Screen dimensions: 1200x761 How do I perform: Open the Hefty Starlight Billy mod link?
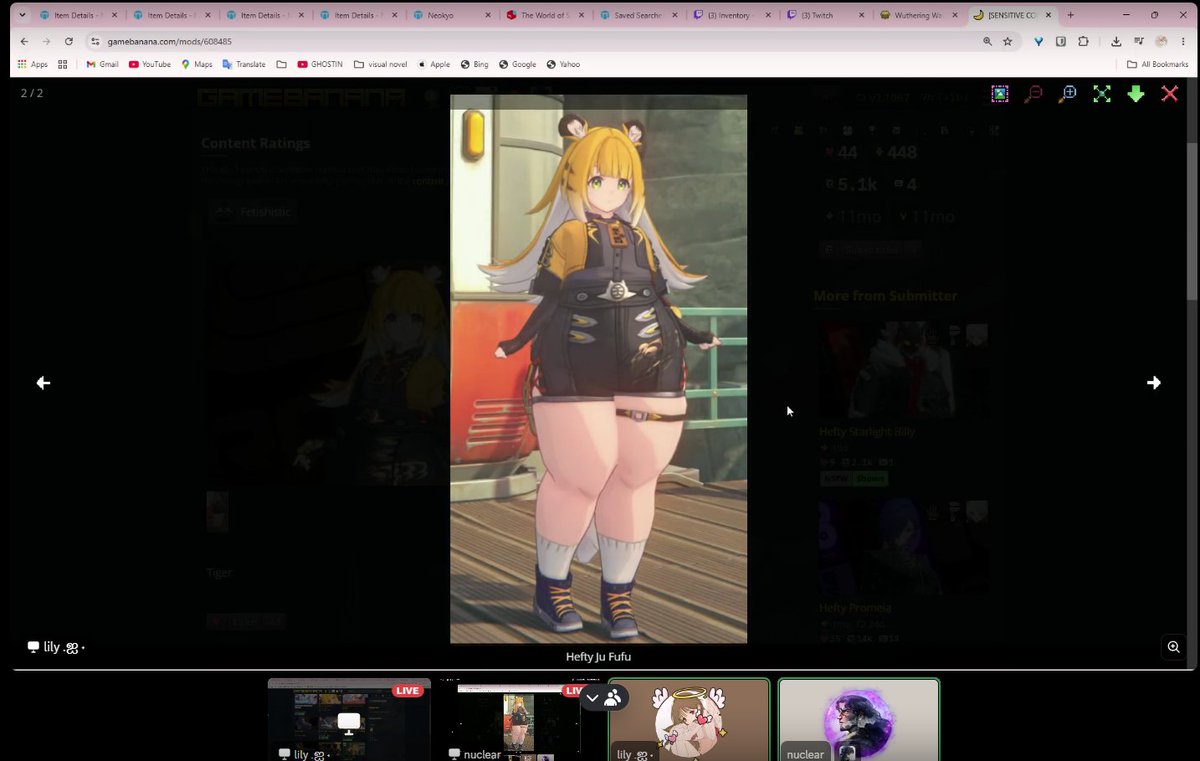click(x=867, y=431)
